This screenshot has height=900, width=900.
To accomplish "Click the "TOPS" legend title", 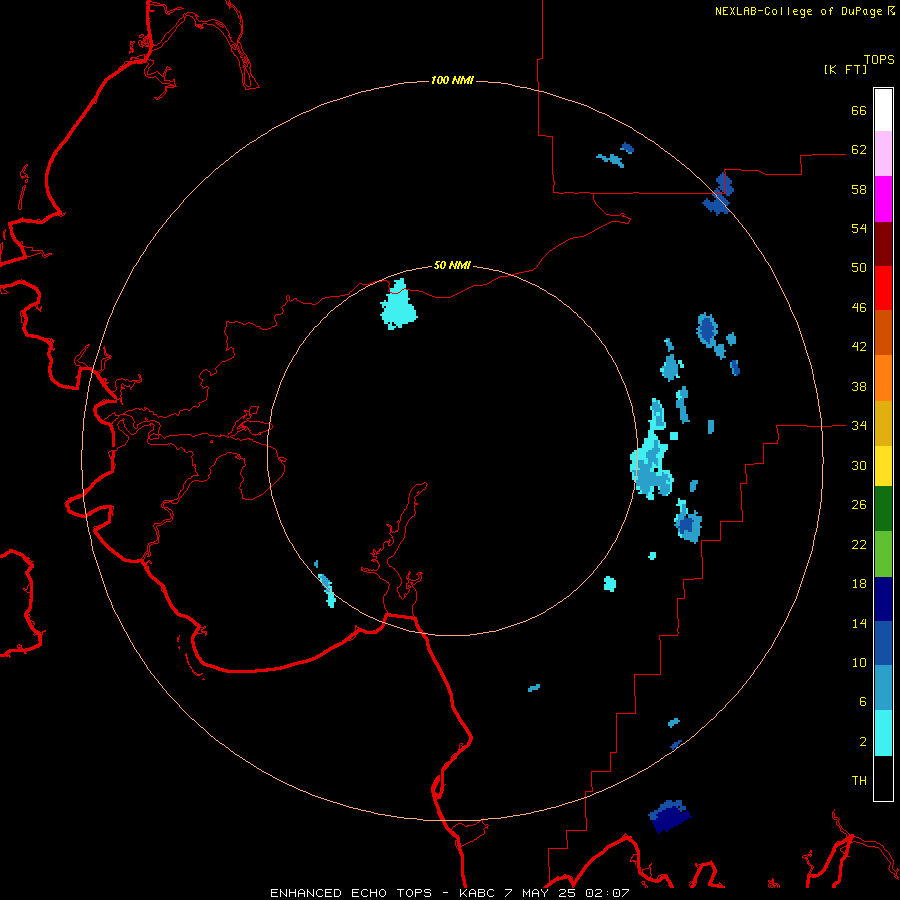I will point(879,60).
